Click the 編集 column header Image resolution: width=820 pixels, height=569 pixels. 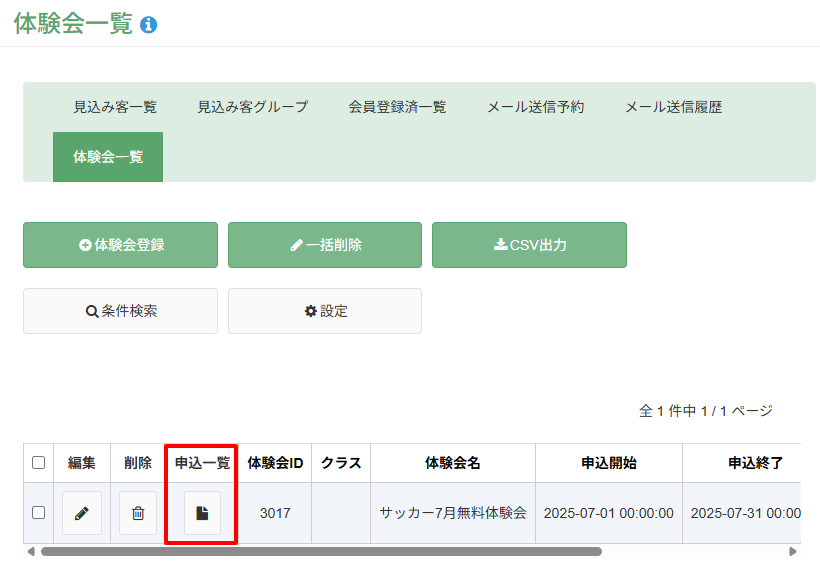point(82,463)
